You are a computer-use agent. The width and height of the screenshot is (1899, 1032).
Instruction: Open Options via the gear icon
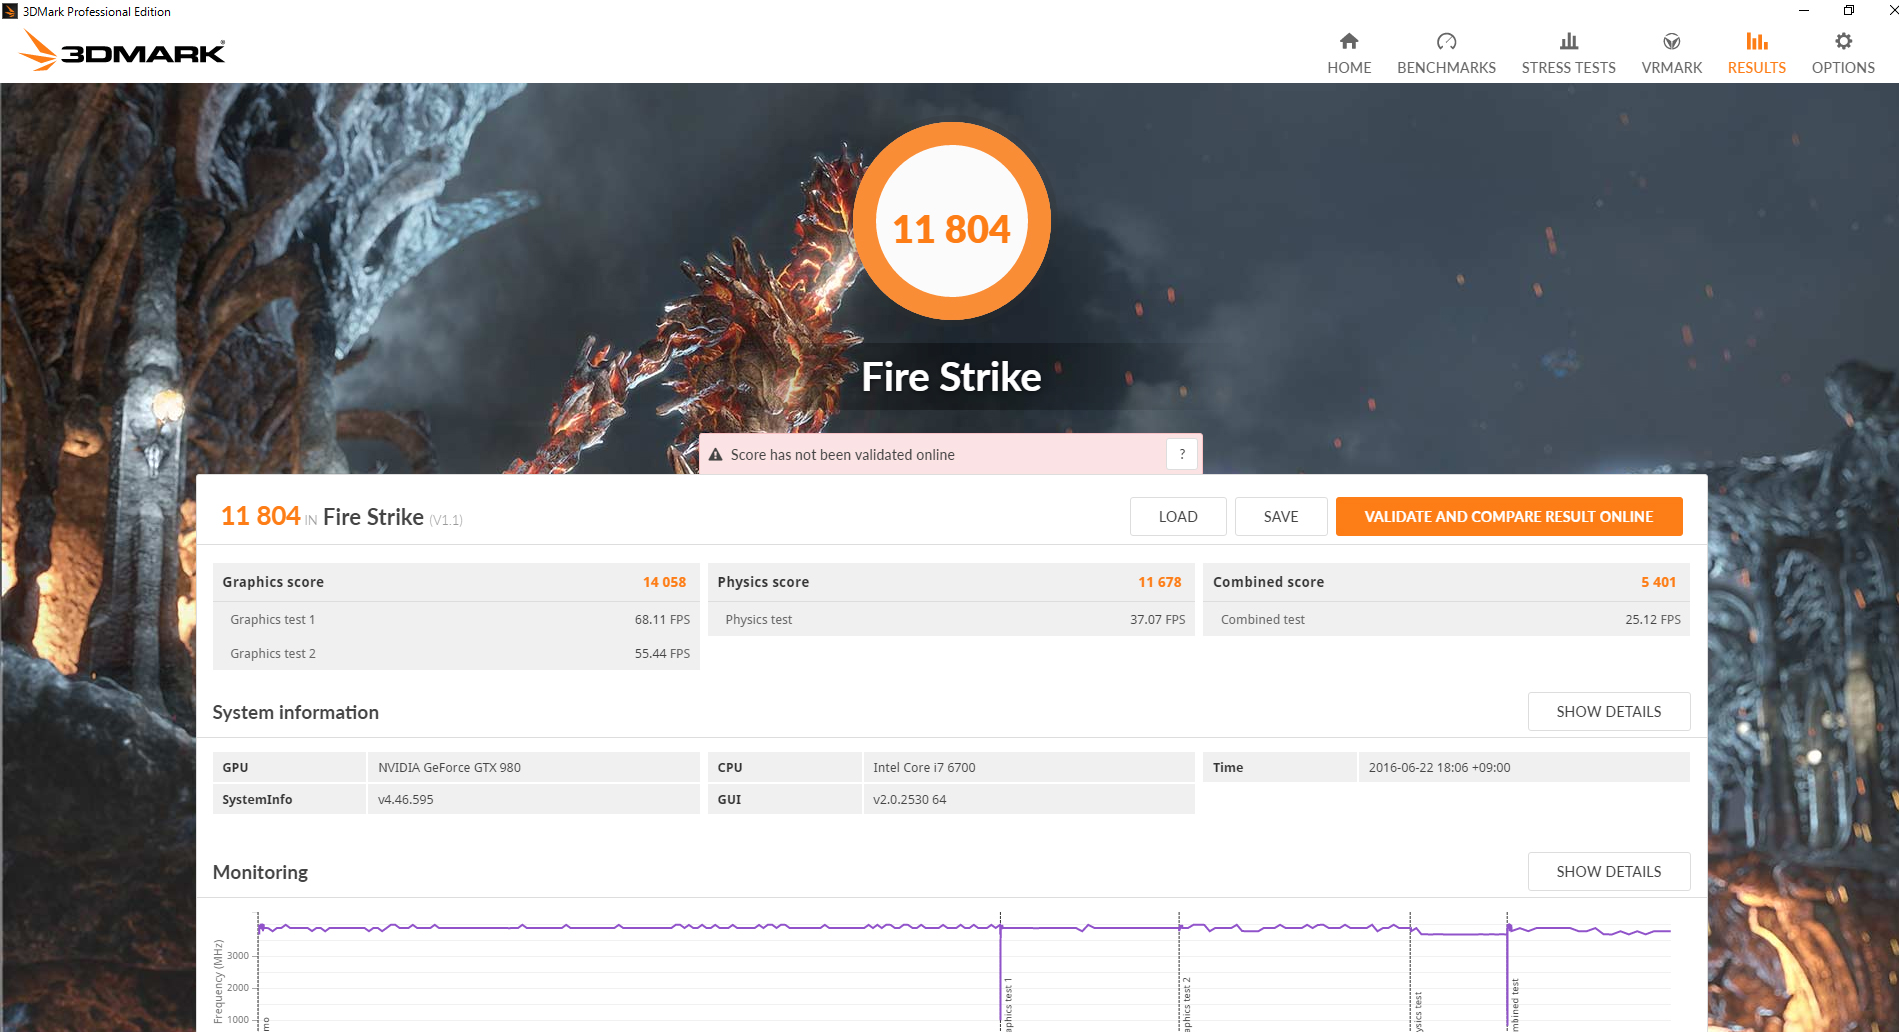click(1843, 41)
